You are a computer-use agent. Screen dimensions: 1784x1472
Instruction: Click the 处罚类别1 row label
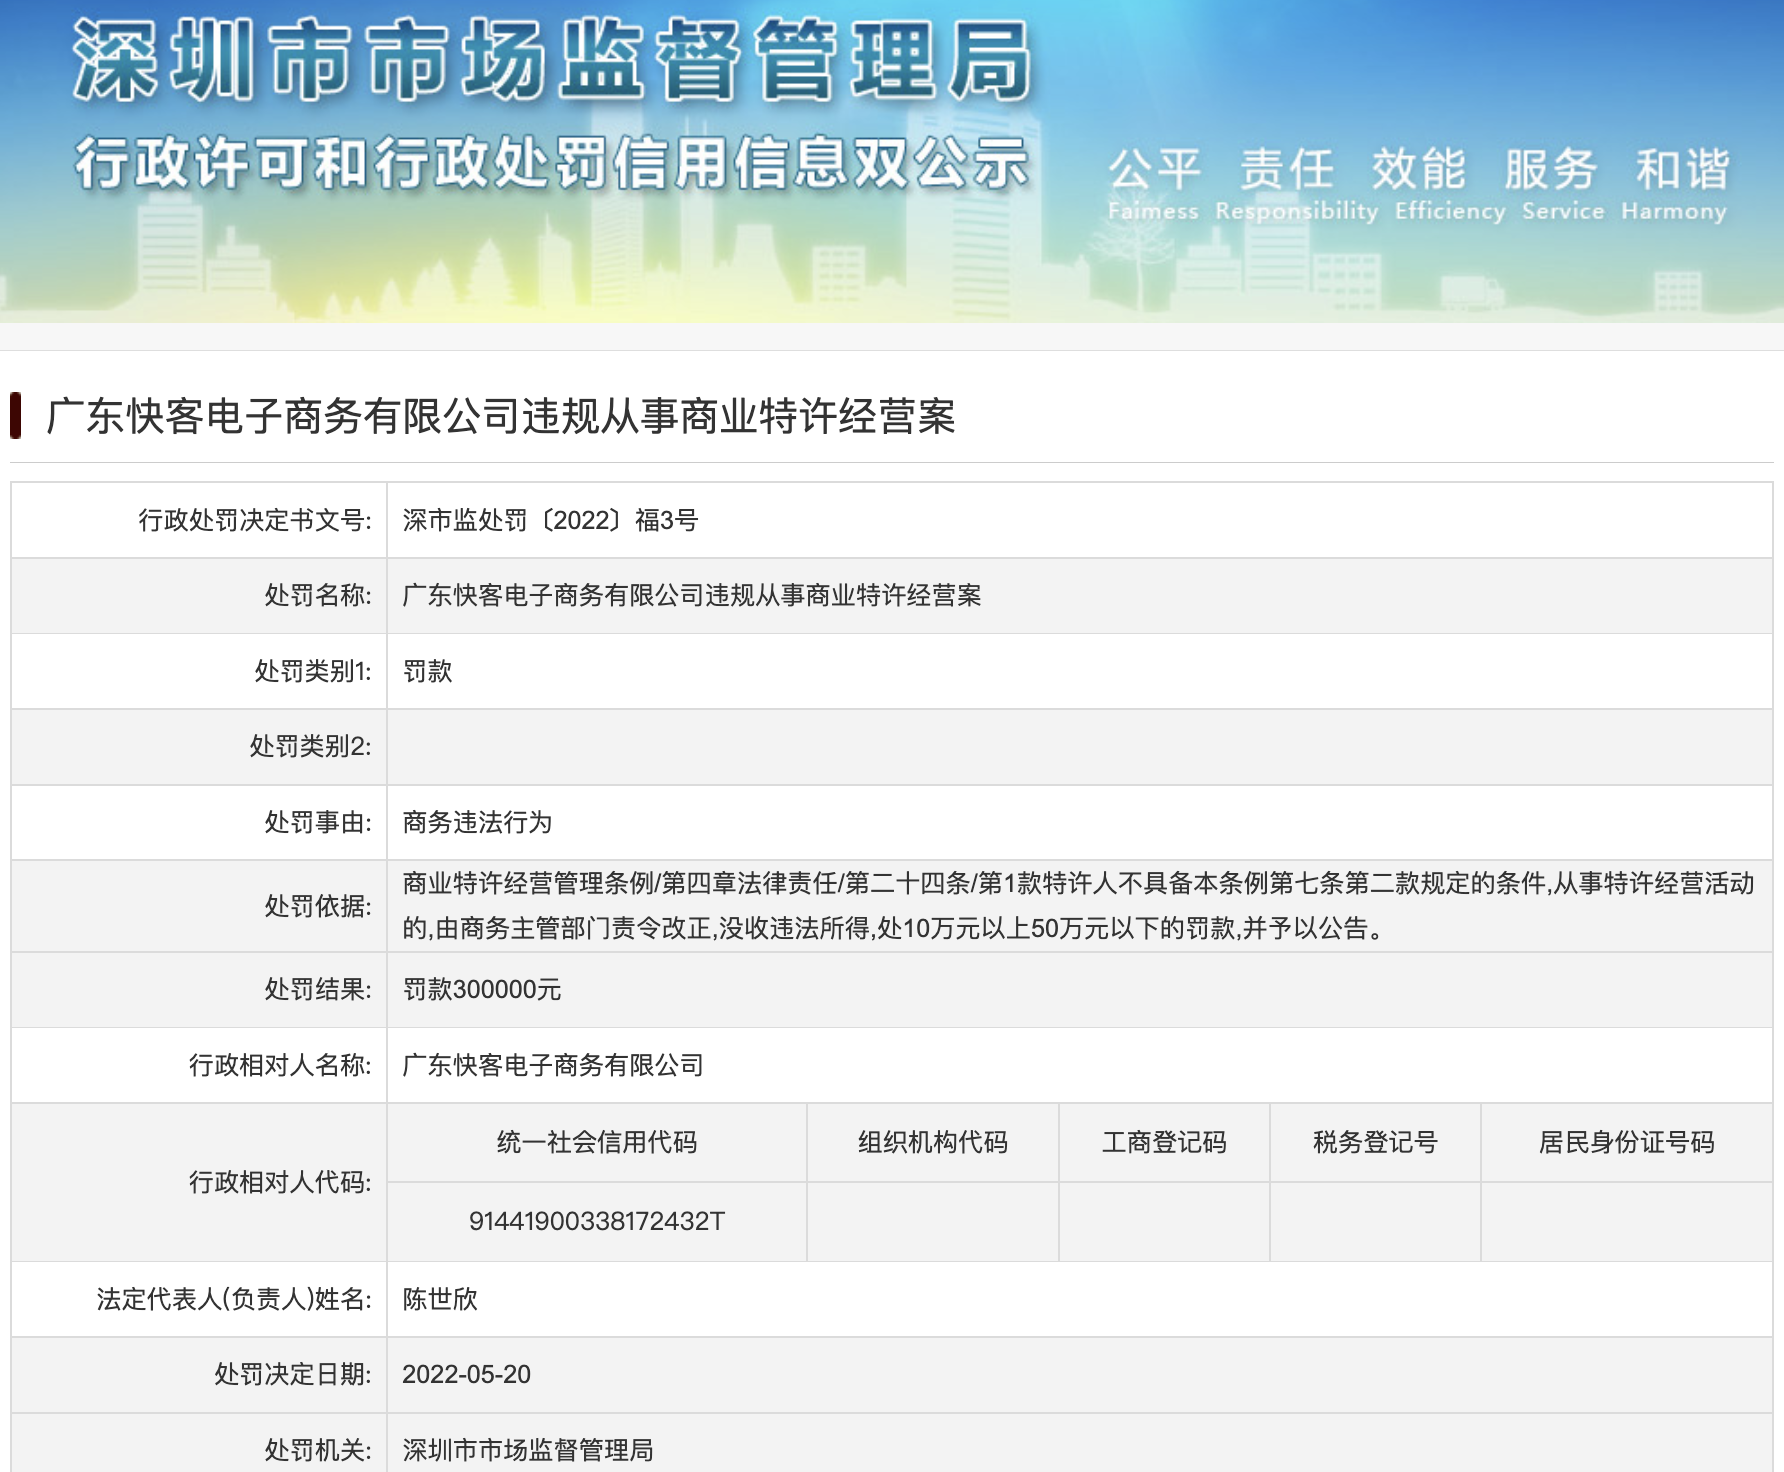tap(313, 671)
